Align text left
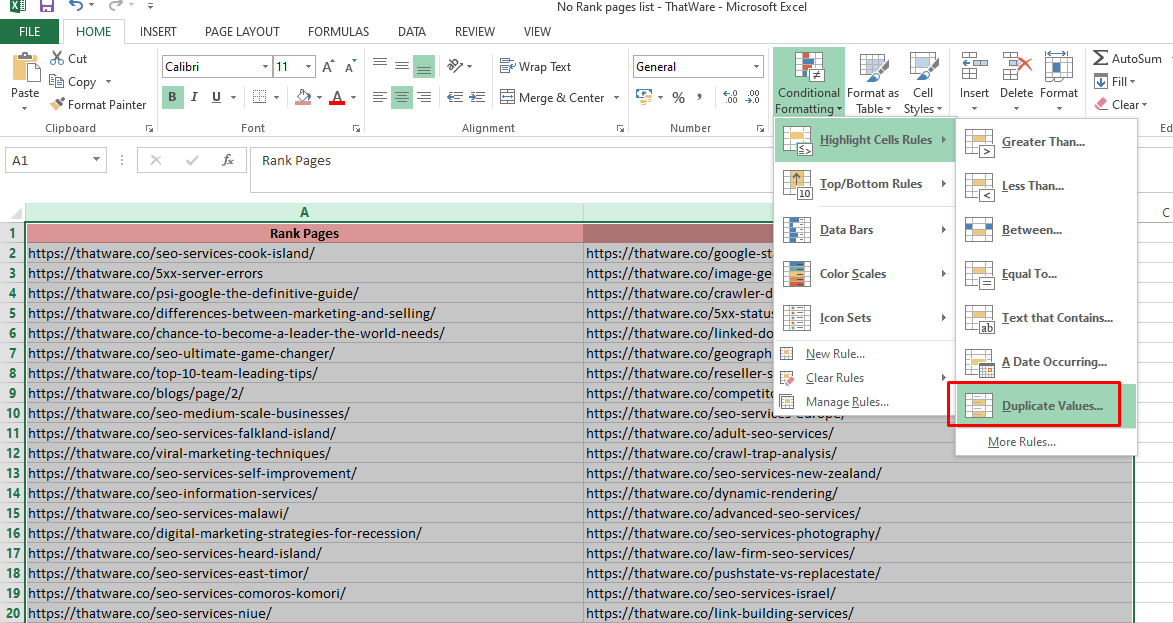This screenshot has width=1173, height=623. coord(380,97)
